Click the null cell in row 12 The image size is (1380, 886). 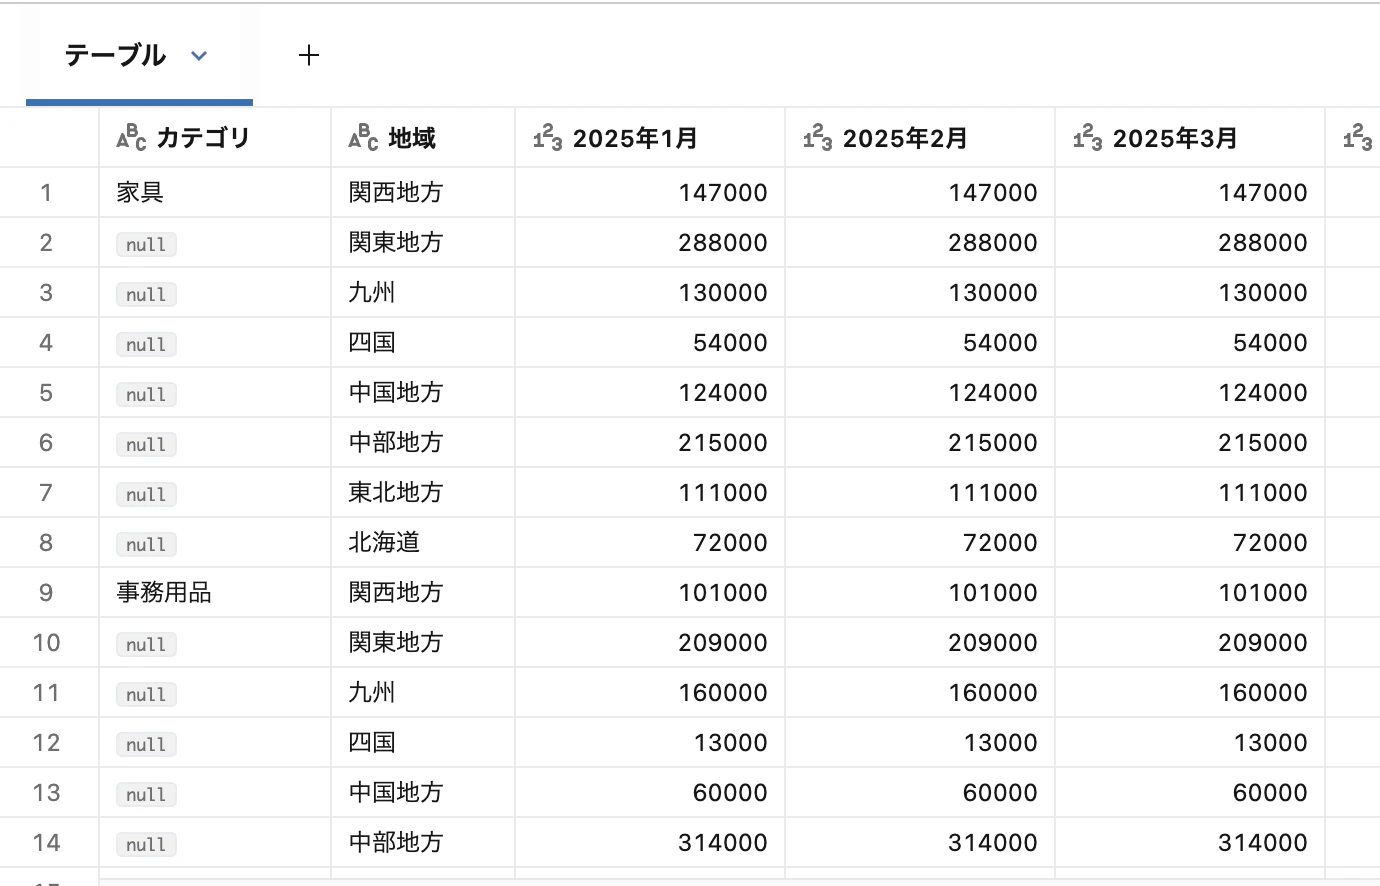coord(215,742)
